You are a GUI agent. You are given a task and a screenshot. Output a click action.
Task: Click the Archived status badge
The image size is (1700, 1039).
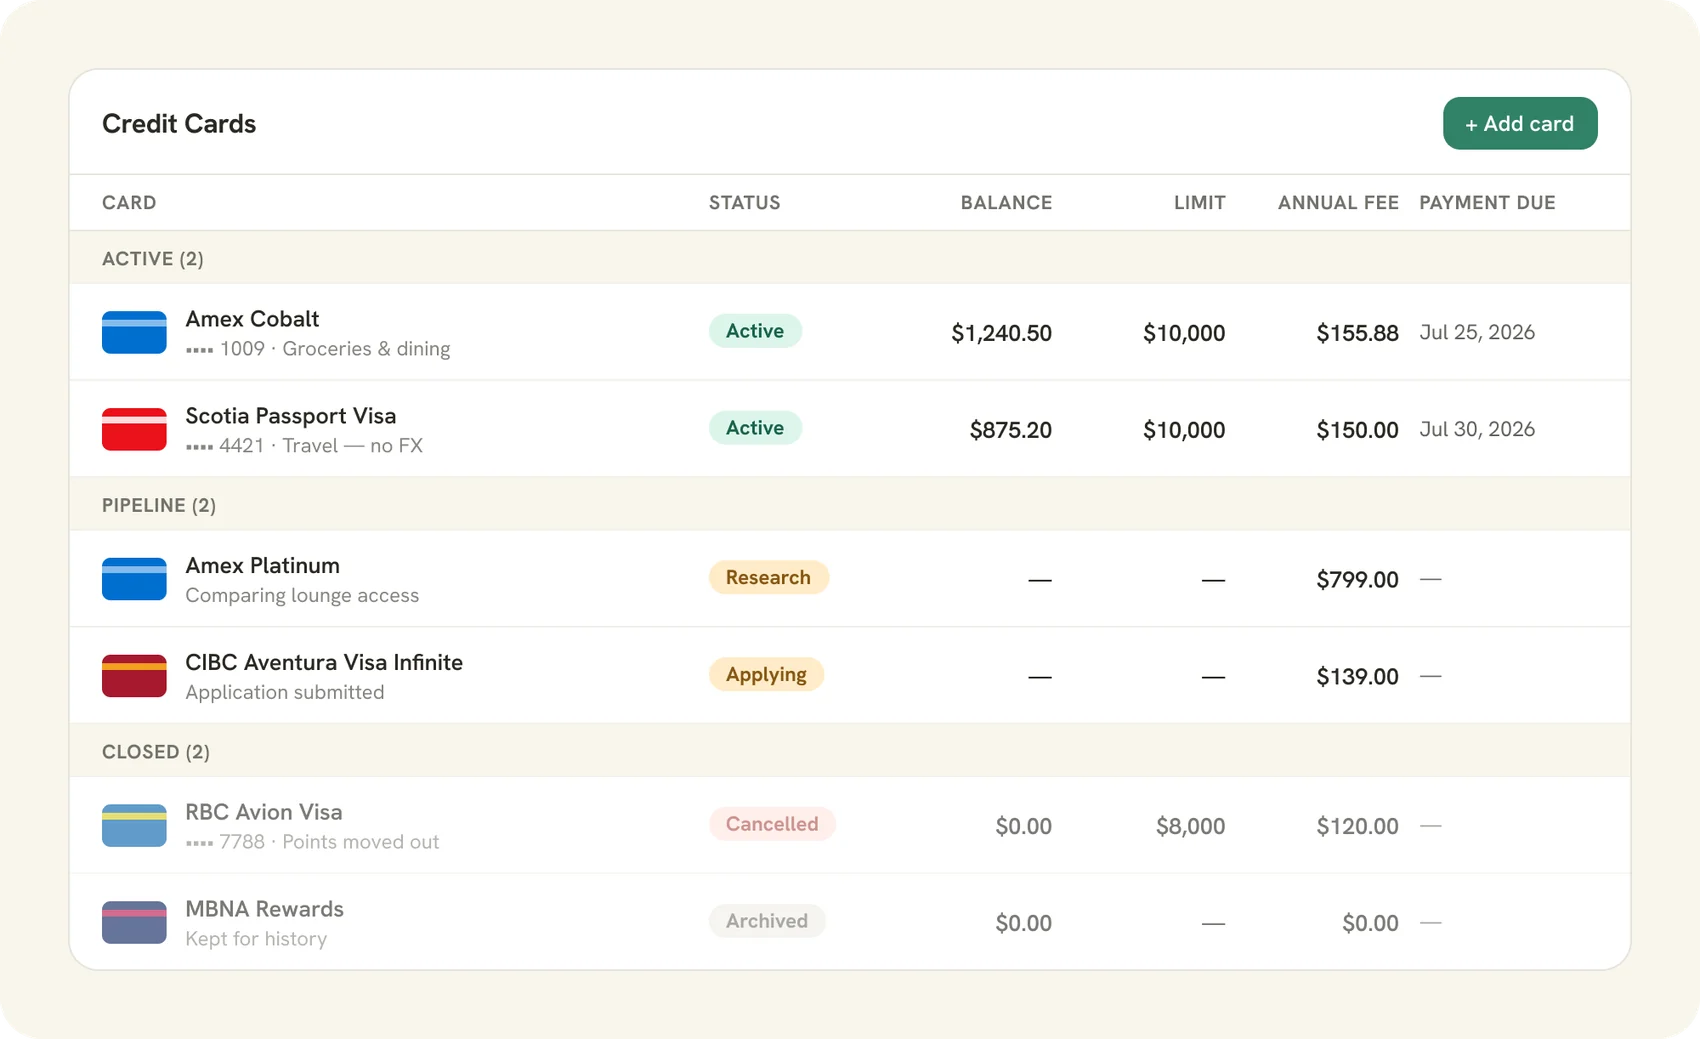click(x=767, y=921)
